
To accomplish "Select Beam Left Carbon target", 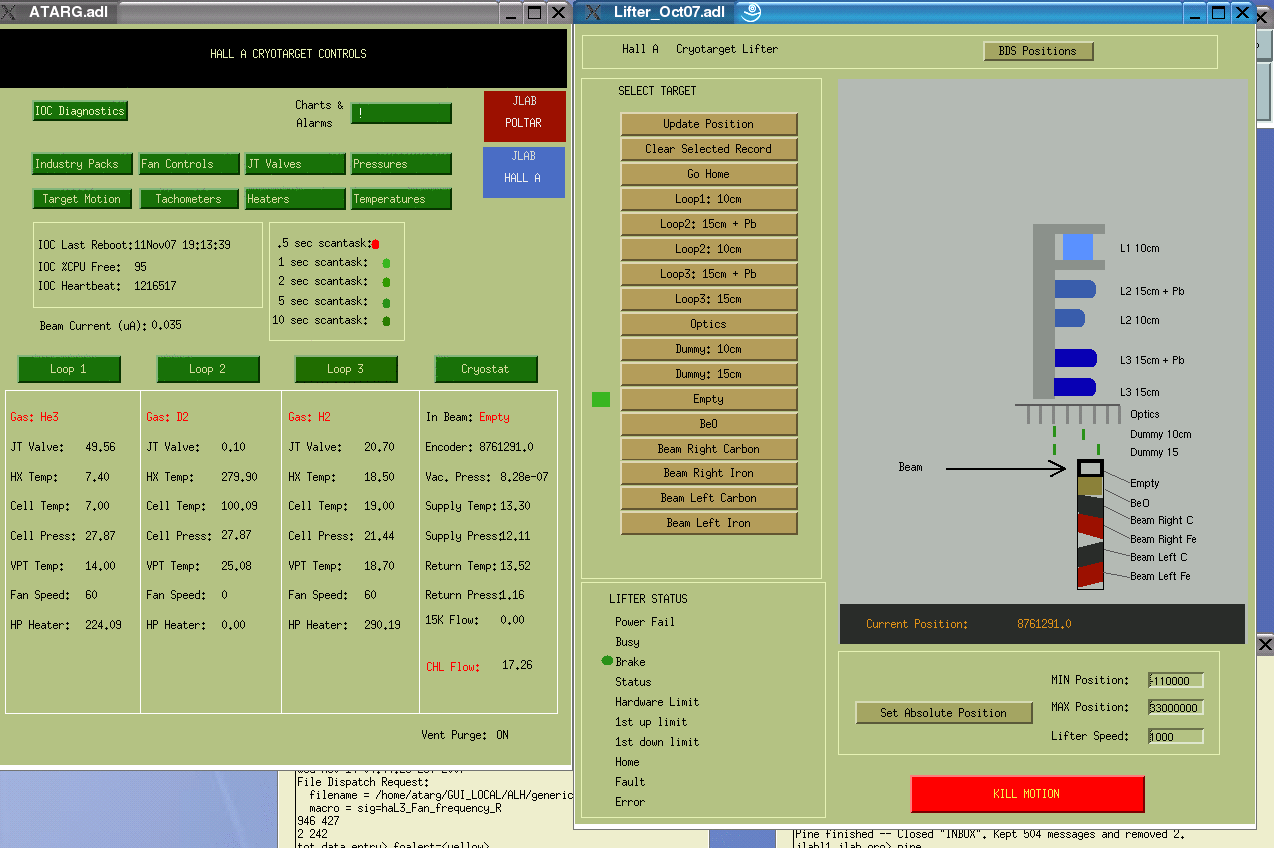I will pos(709,498).
